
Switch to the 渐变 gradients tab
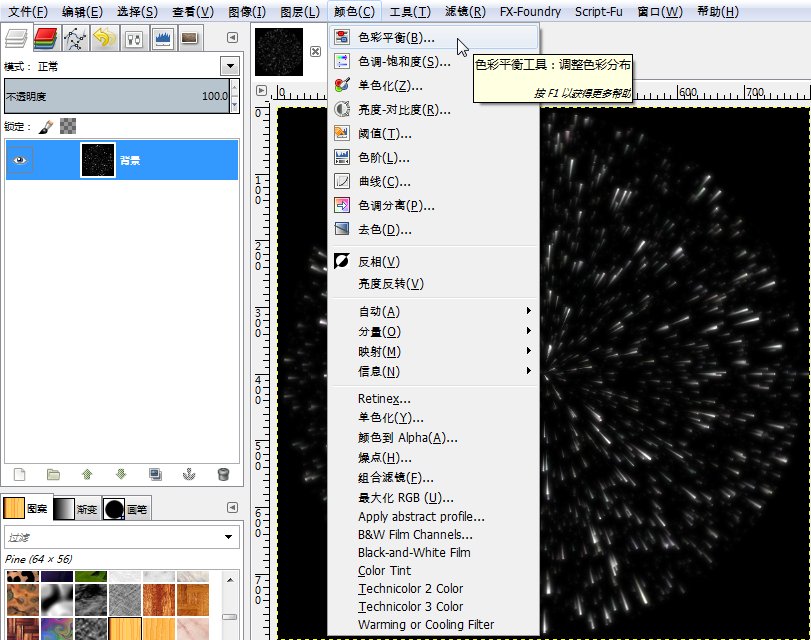click(x=76, y=509)
